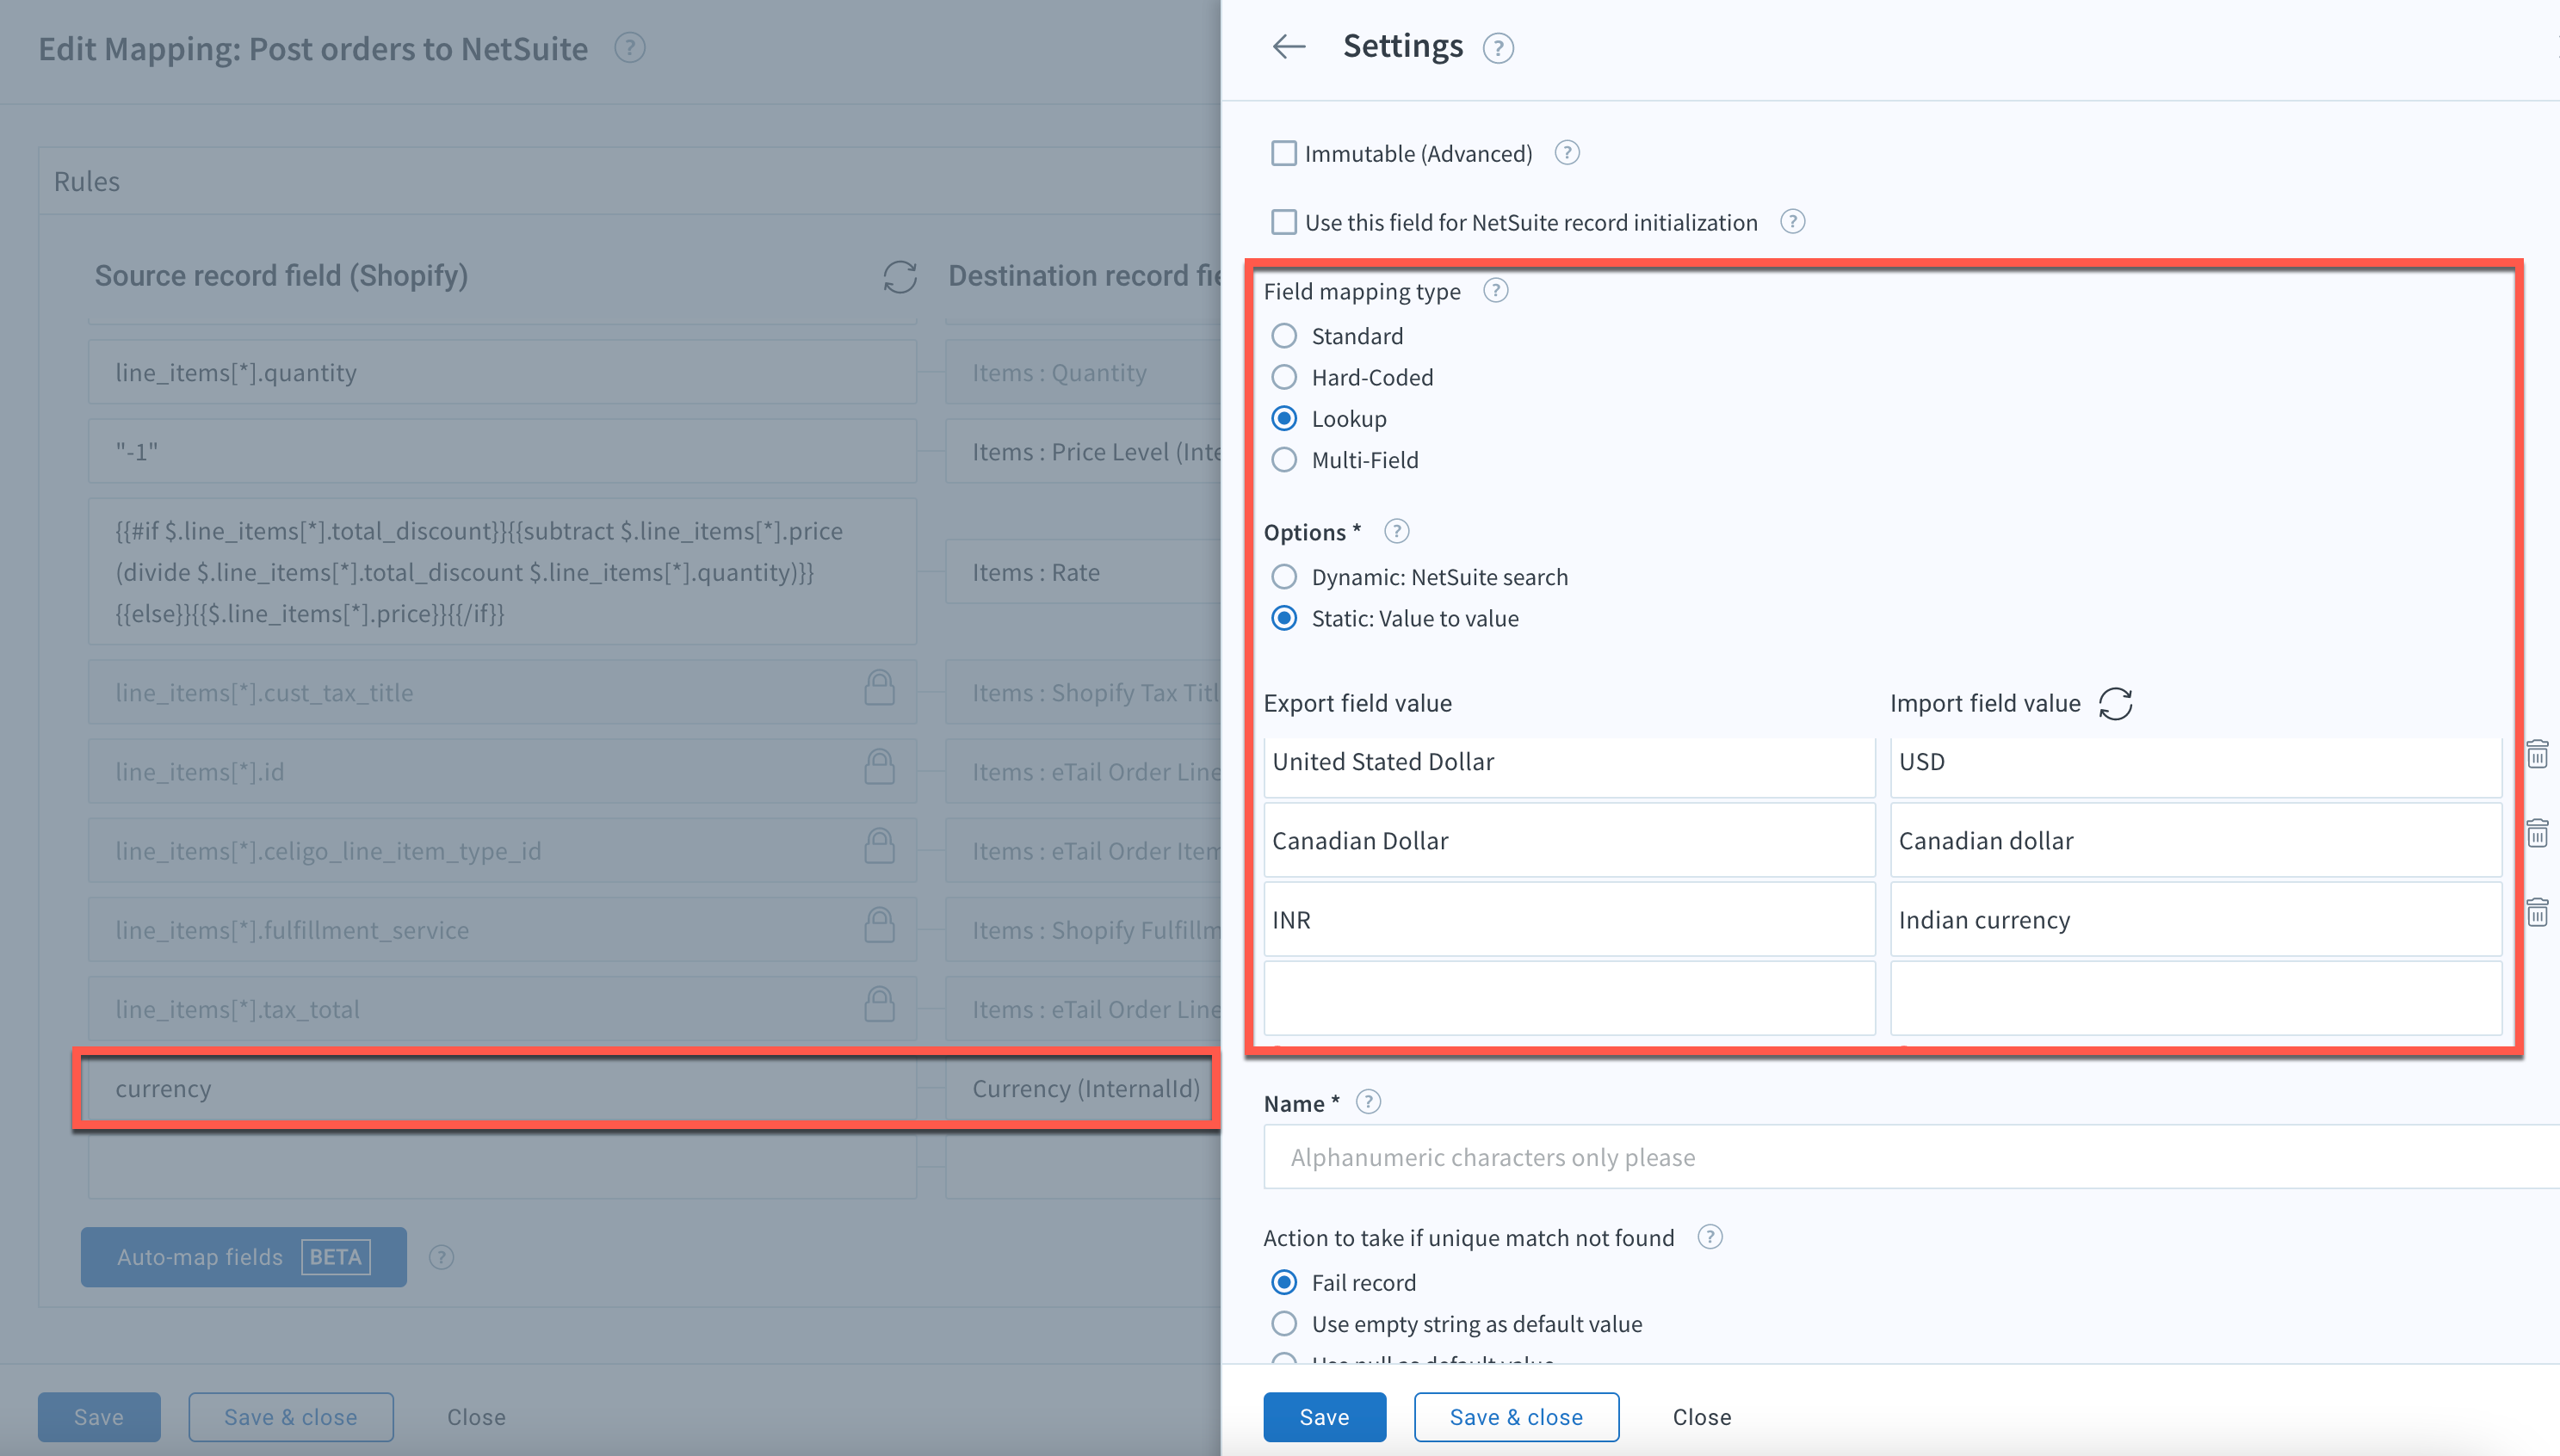Screen dimensions: 2560x1456
Task: Click lock icon on line_items[*].id row
Action: coord(879,767)
